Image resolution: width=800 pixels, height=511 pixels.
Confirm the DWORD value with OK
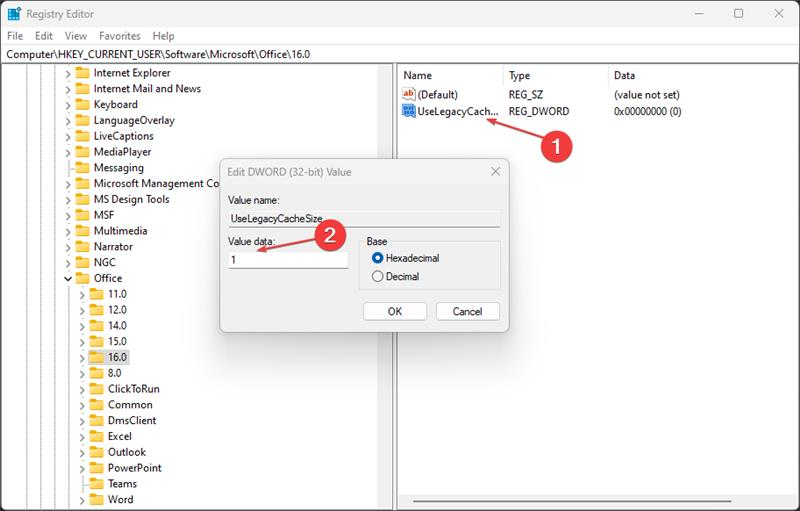coord(395,312)
